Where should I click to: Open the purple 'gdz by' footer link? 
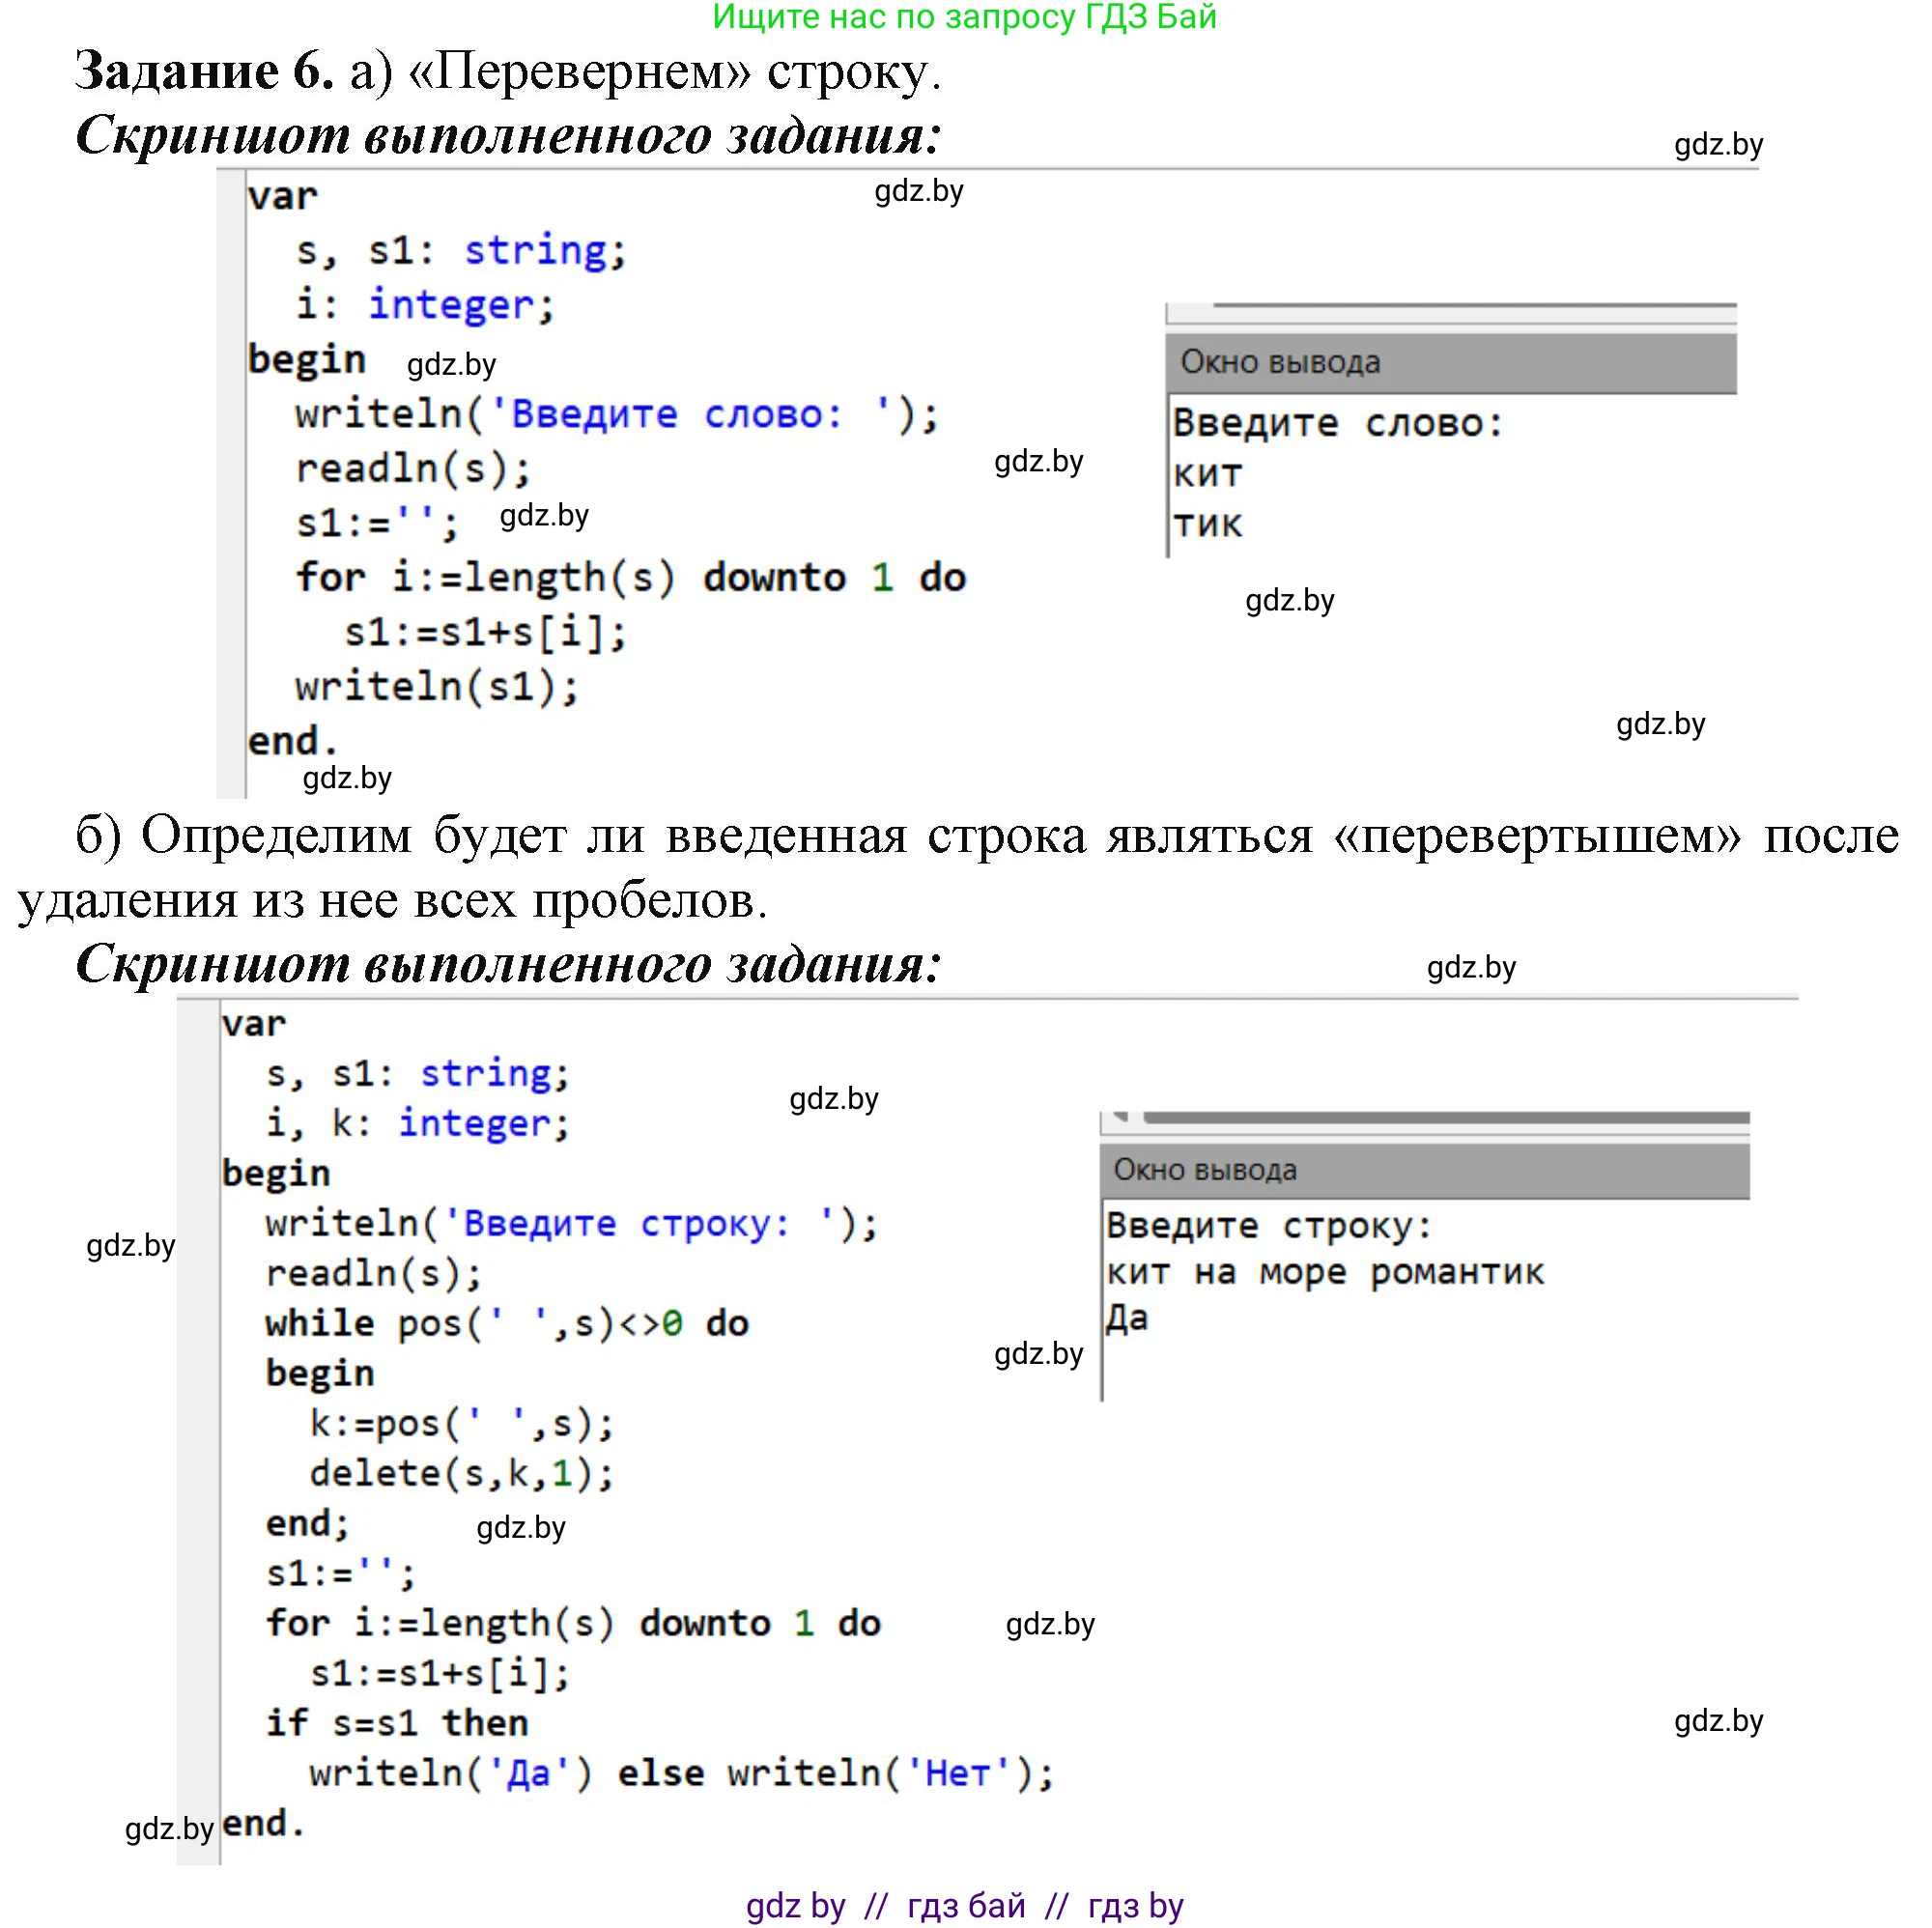pyautogui.click(x=796, y=1905)
